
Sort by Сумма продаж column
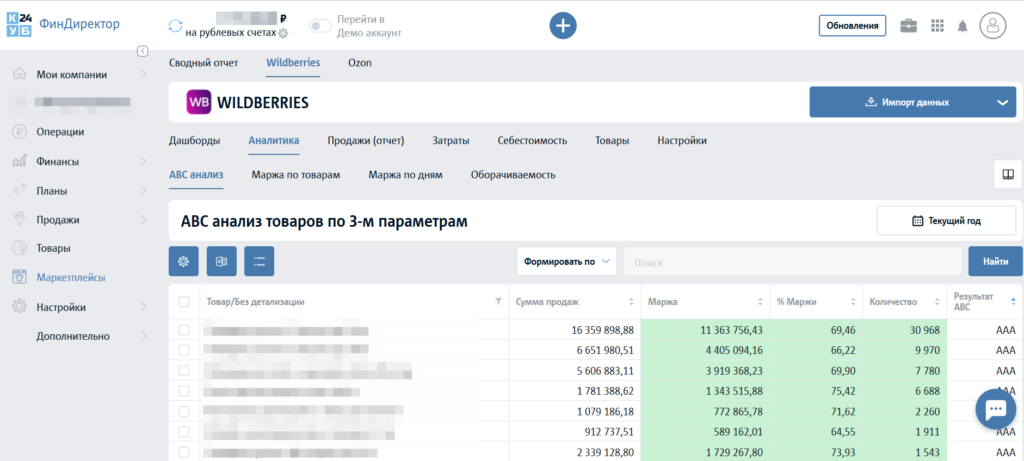point(631,302)
